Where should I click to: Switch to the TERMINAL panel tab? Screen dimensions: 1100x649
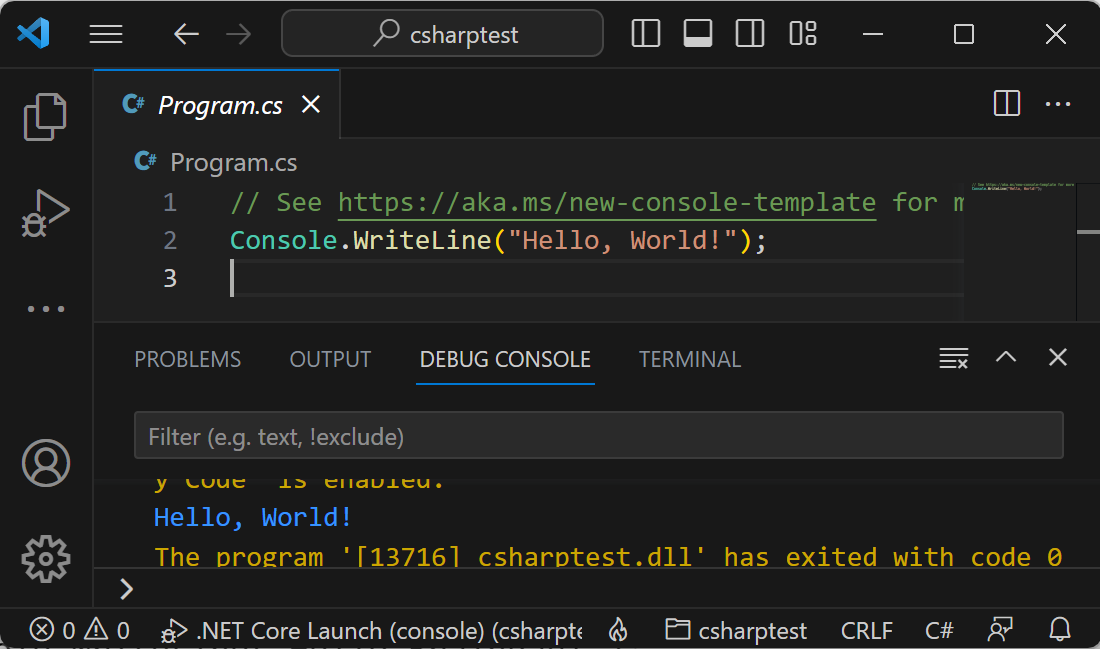(690, 360)
